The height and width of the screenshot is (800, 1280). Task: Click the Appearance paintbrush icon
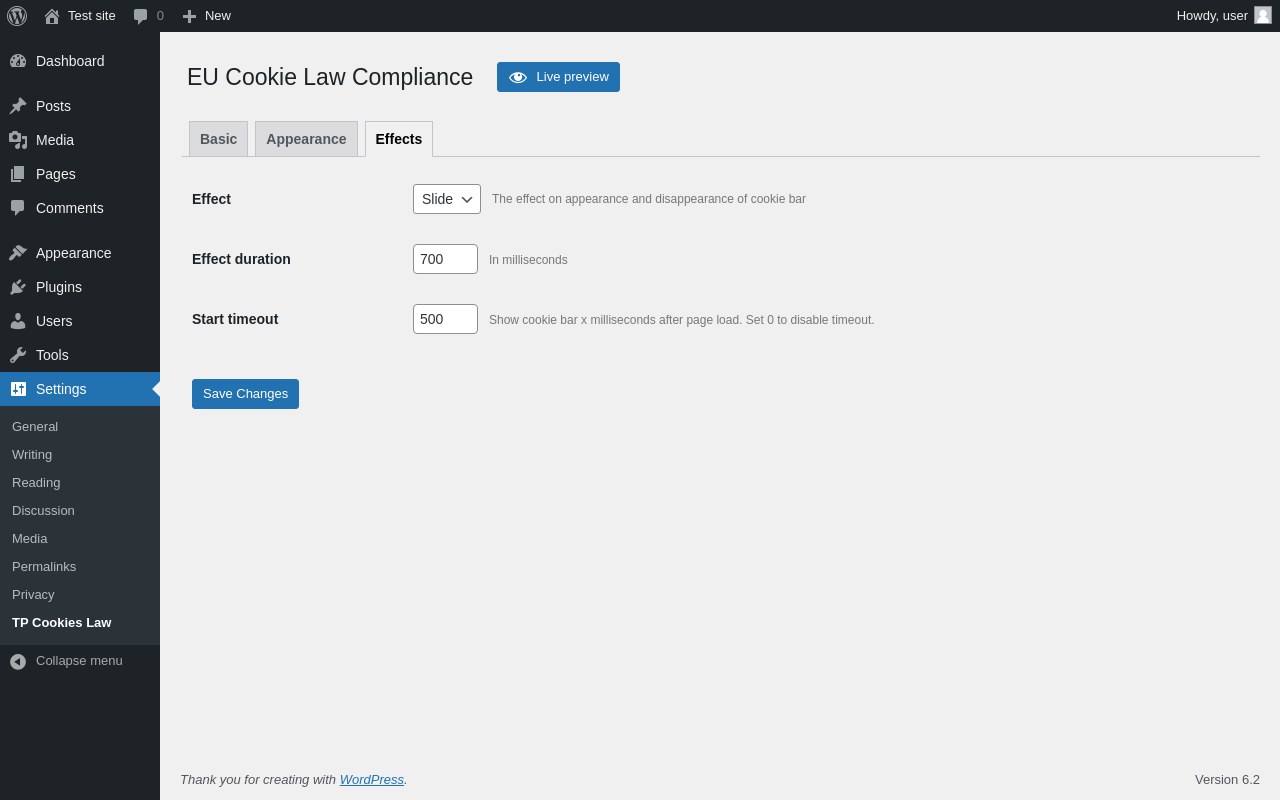coord(18,253)
